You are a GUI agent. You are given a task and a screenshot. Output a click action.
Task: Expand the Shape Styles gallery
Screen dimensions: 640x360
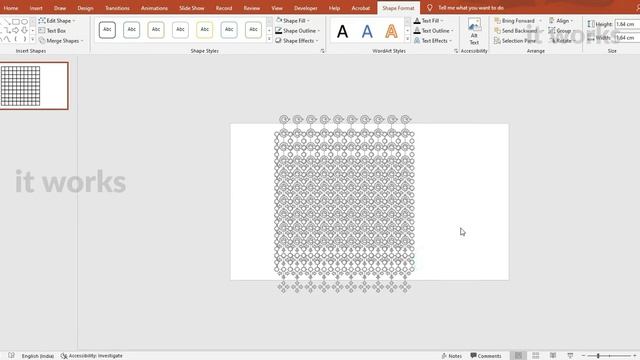click(x=269, y=39)
